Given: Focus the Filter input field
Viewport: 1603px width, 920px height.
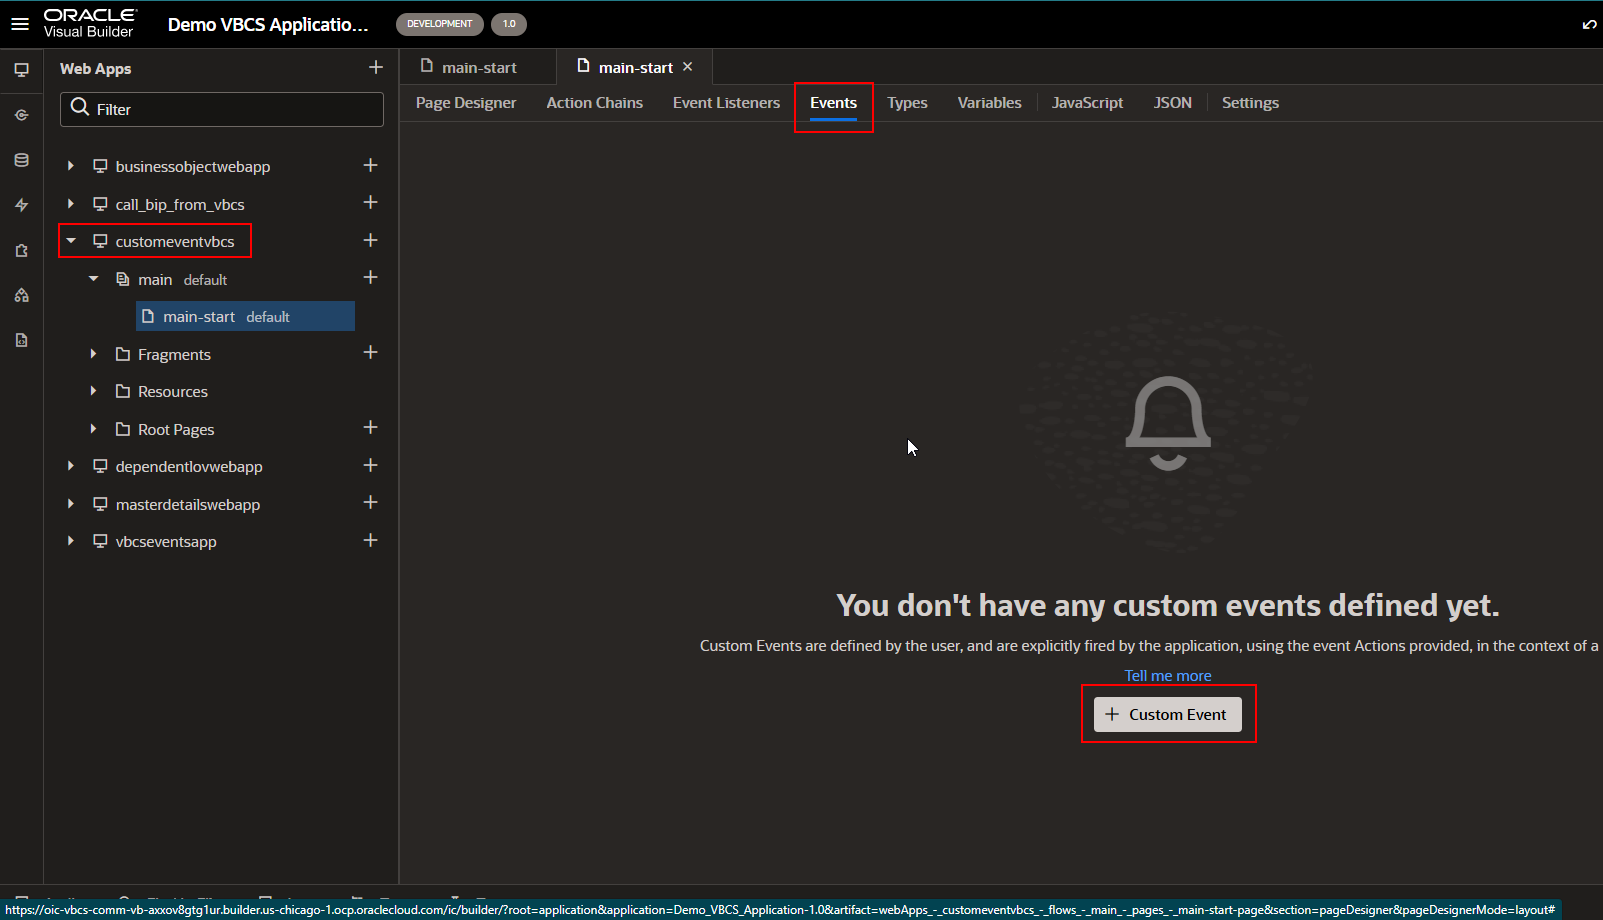Looking at the screenshot, I should click(222, 109).
